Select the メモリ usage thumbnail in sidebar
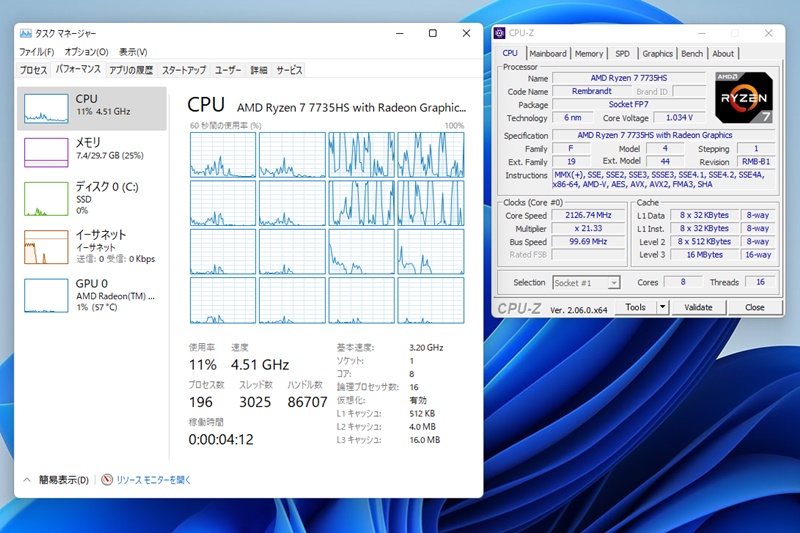The image size is (800, 533). [47, 152]
